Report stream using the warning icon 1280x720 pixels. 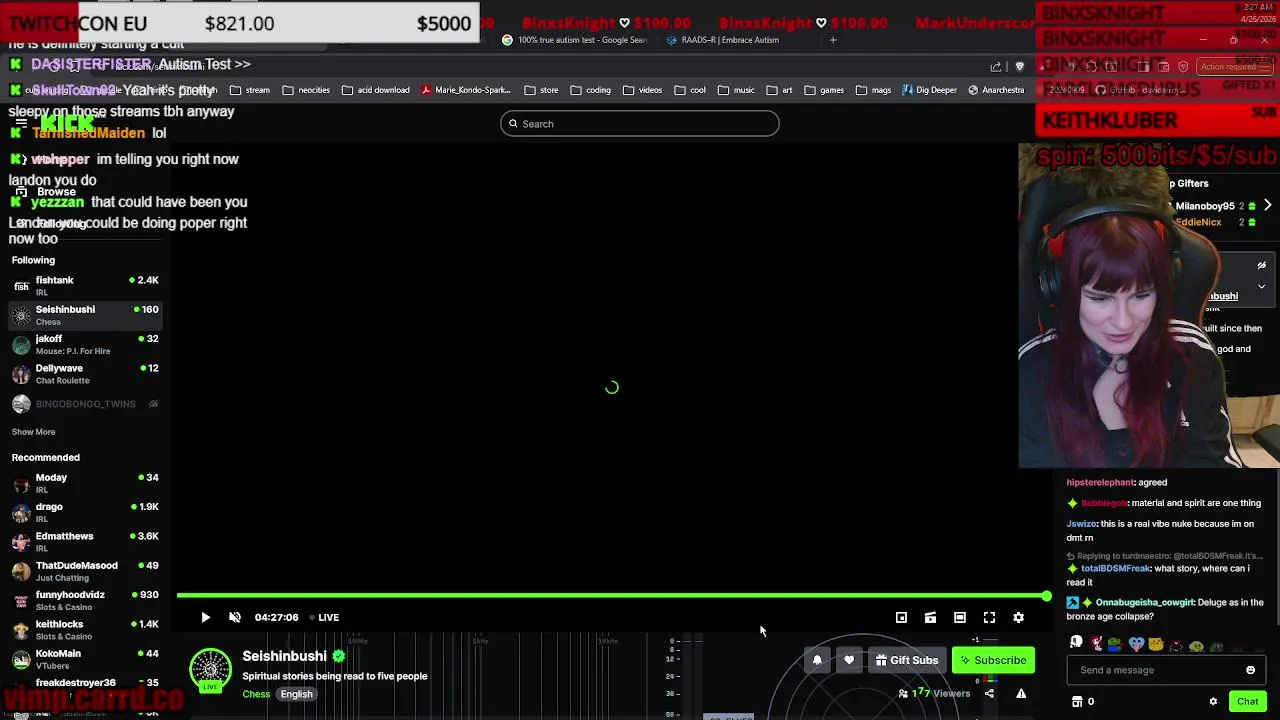[x=1021, y=693]
